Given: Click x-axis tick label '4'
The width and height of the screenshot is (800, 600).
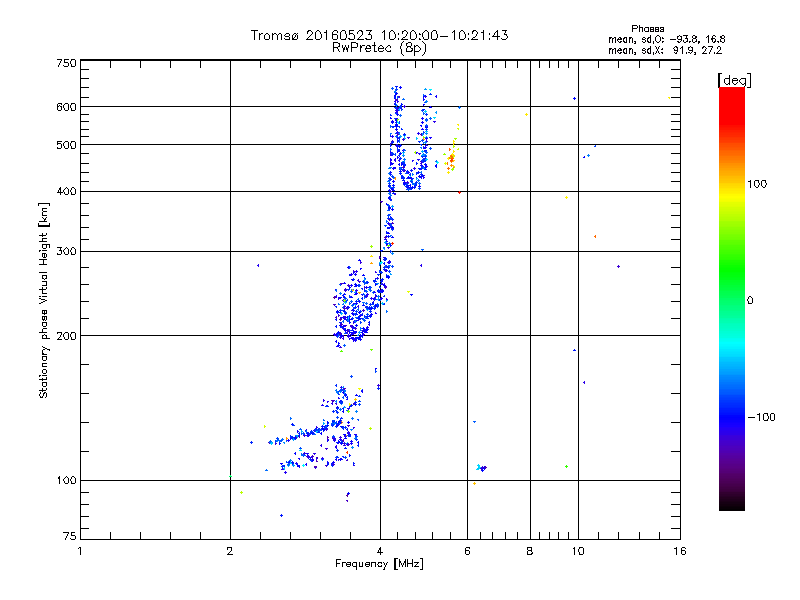Looking at the screenshot, I should click(380, 551).
